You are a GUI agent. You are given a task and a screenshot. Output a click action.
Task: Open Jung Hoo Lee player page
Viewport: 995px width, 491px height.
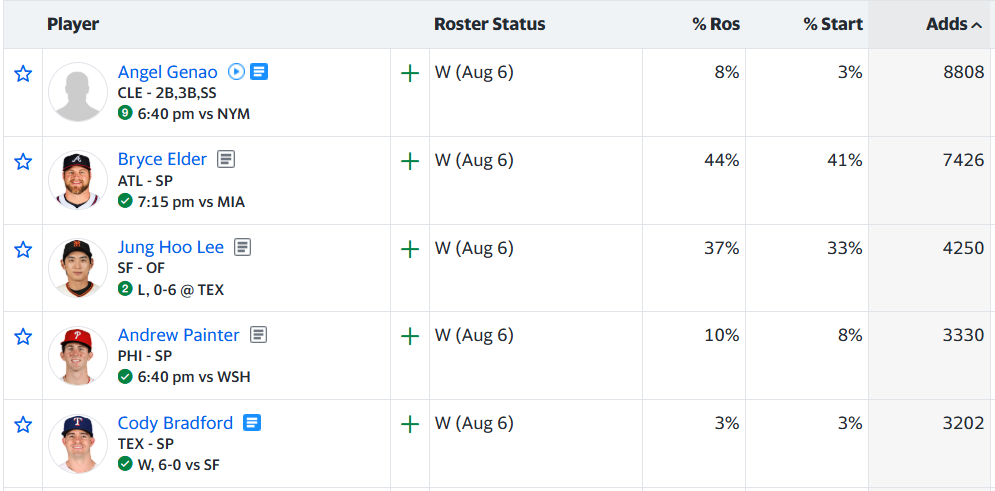tap(171, 247)
